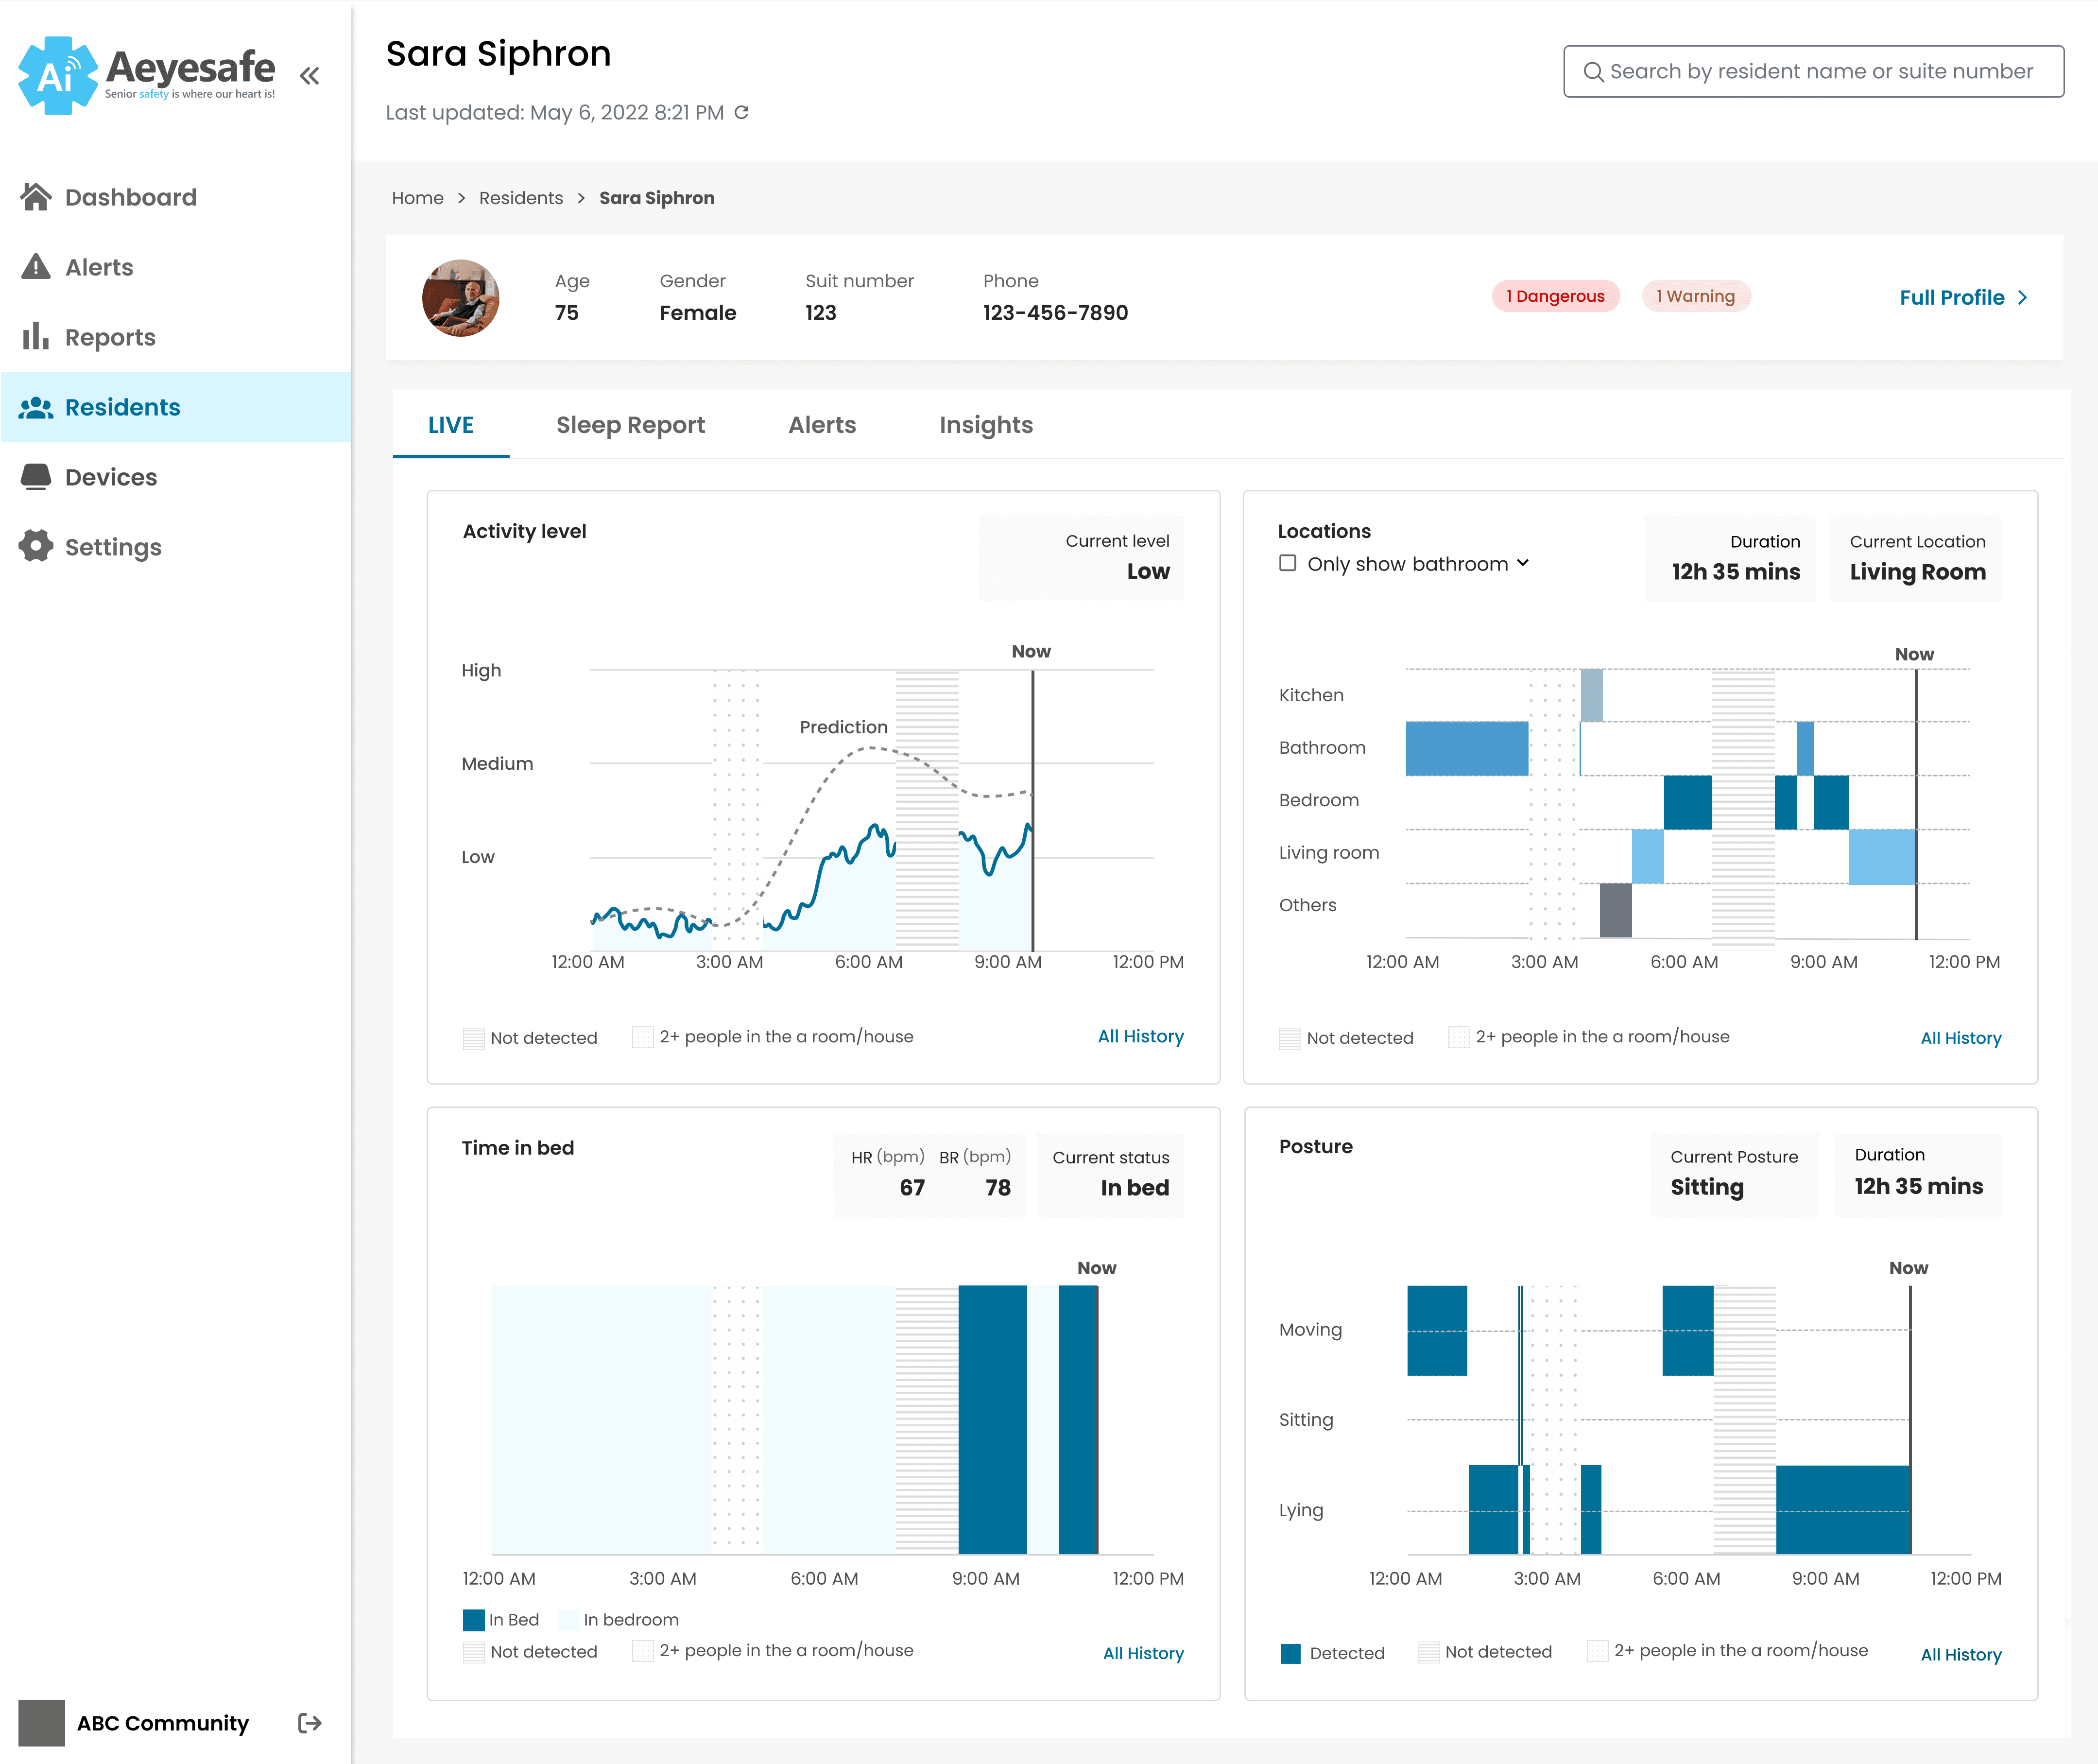The image size is (2098, 1764).
Task: Click the Now marker on Locations chart
Action: coord(1914,654)
